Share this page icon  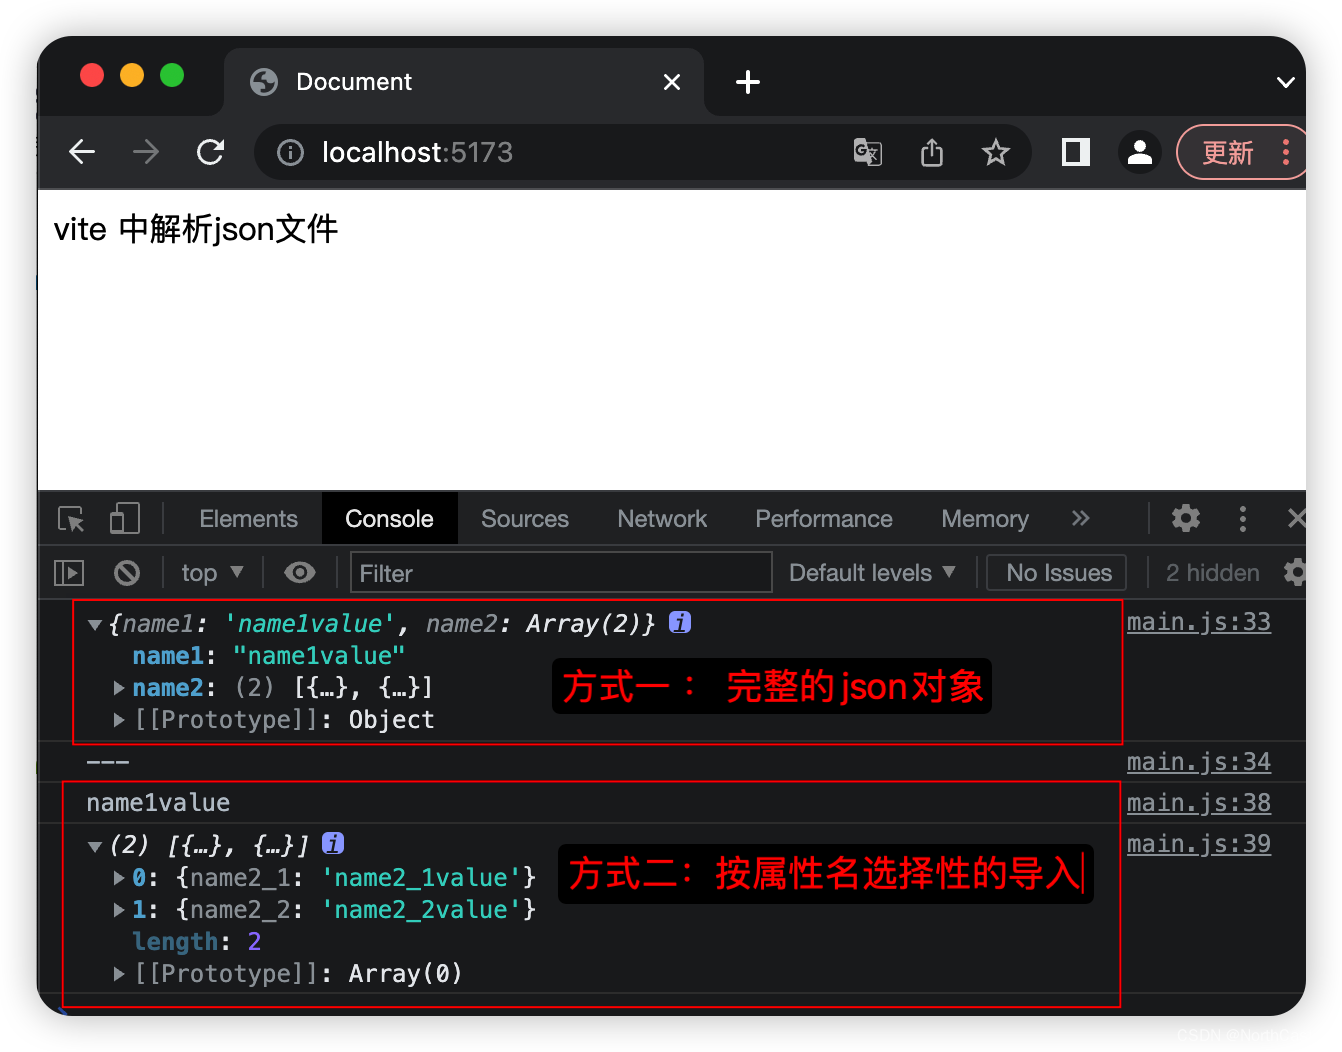pos(931,152)
